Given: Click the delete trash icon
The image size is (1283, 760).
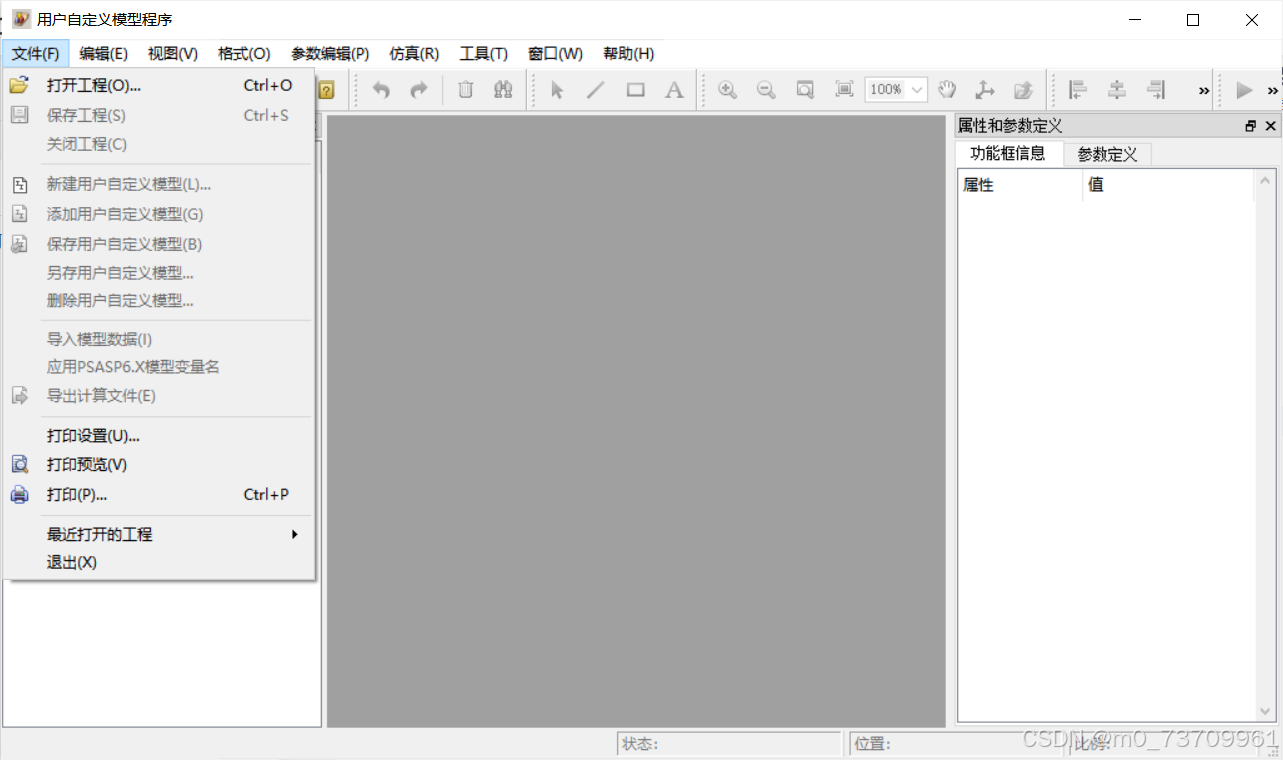Looking at the screenshot, I should pos(465,89).
